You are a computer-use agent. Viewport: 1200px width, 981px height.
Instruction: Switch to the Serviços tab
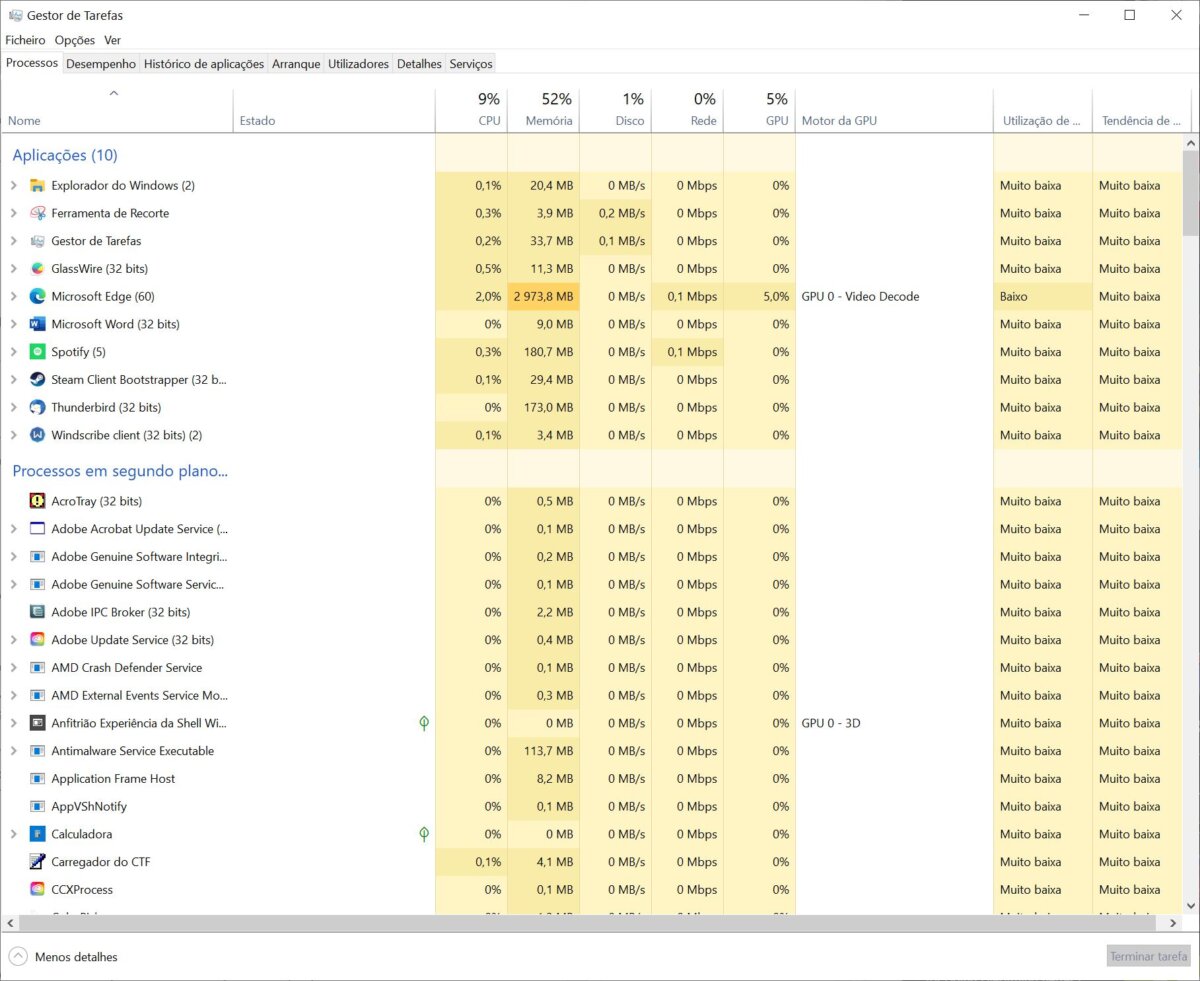pyautogui.click(x=471, y=64)
